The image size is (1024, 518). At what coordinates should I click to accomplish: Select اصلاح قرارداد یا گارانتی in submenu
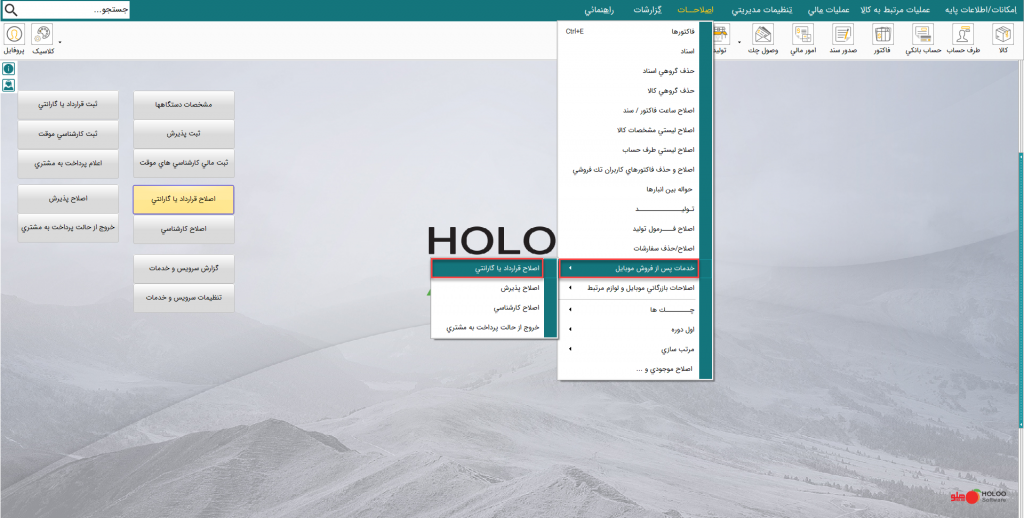(x=488, y=268)
